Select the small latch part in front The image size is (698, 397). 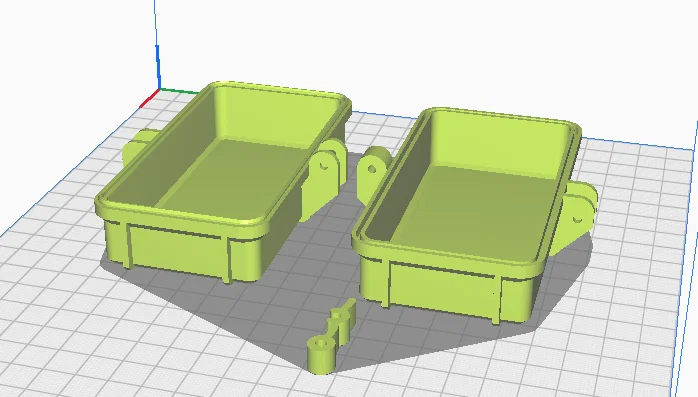[x=332, y=336]
